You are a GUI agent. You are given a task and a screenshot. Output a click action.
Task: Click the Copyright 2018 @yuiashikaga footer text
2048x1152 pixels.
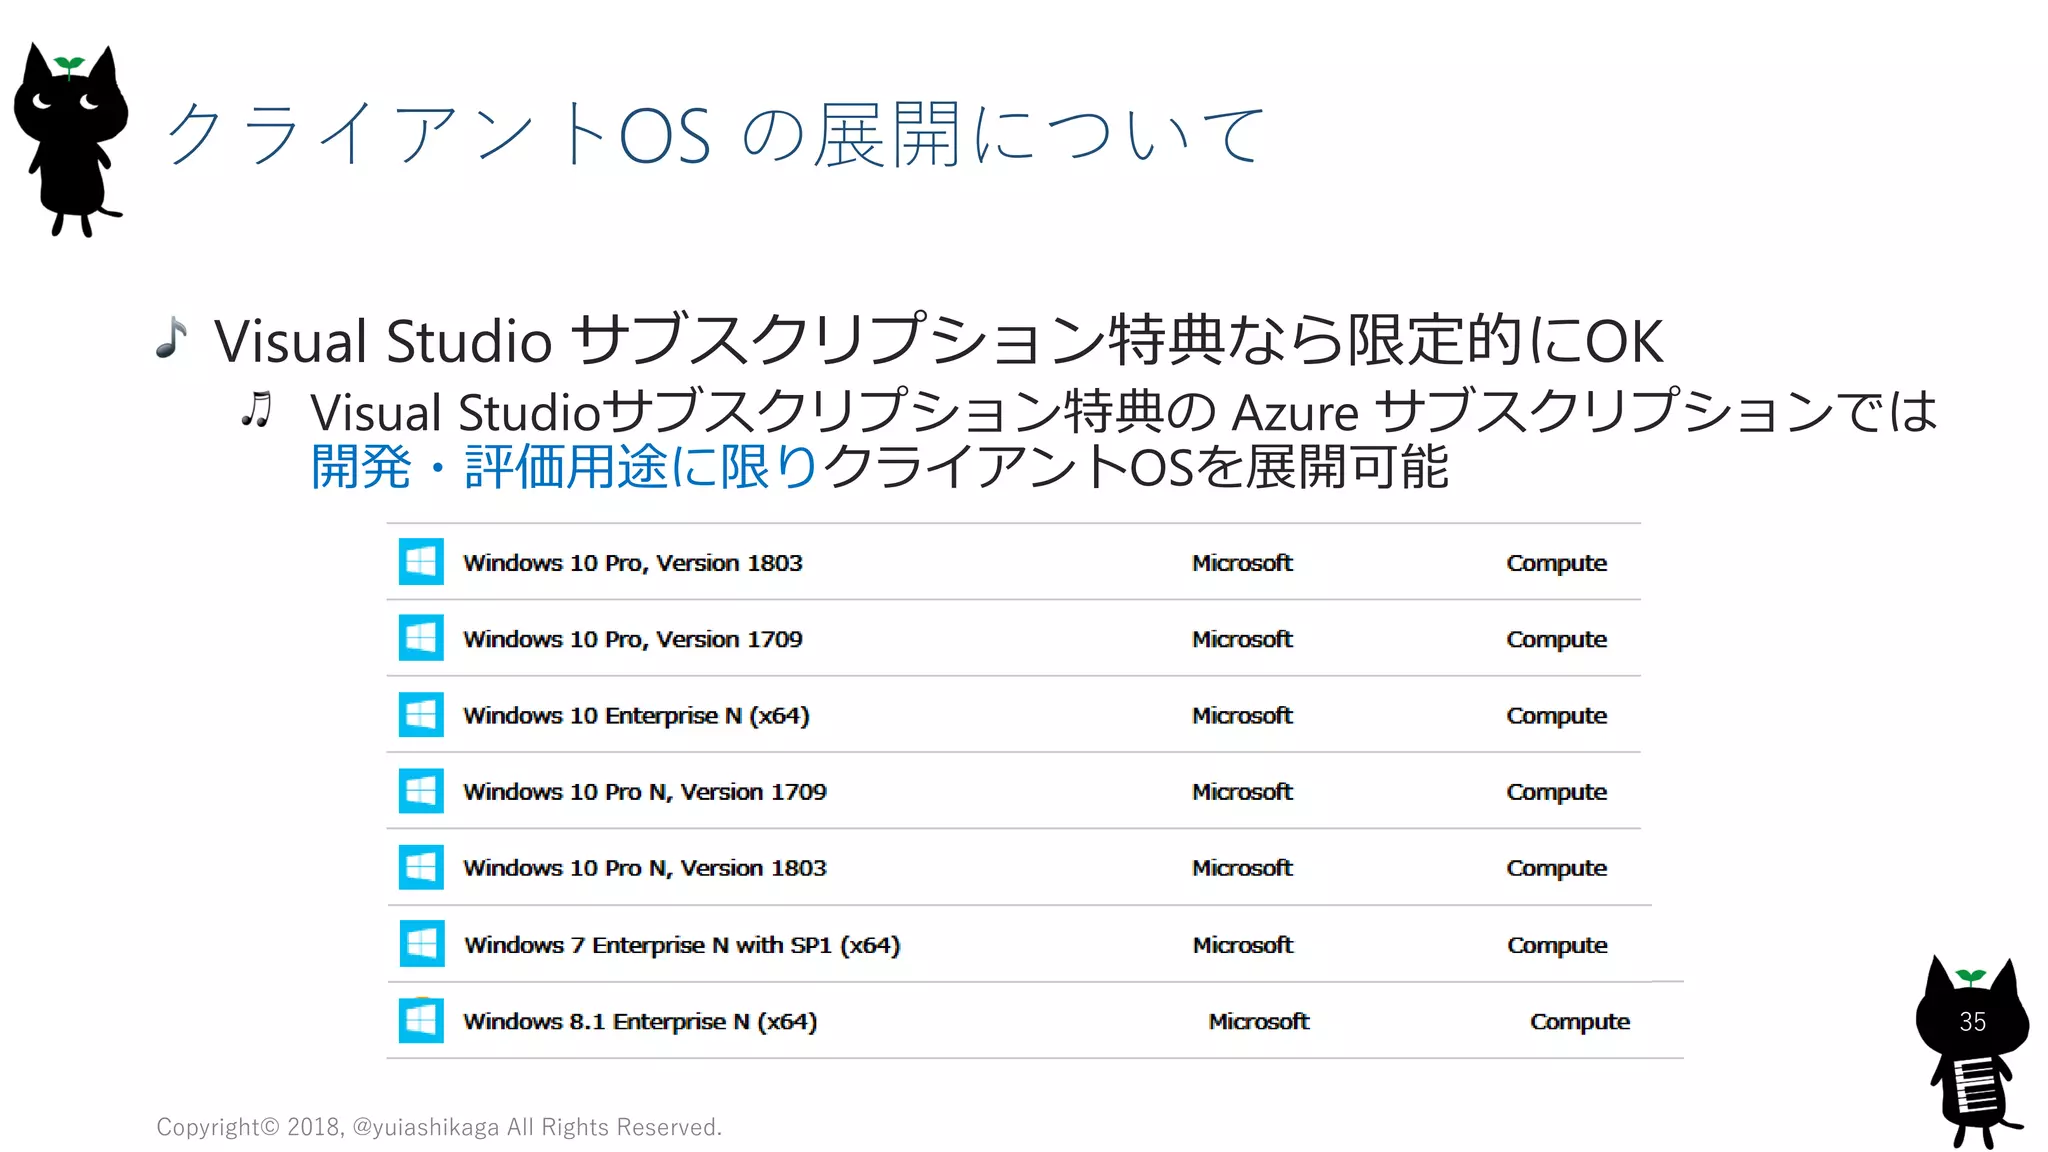[439, 1127]
